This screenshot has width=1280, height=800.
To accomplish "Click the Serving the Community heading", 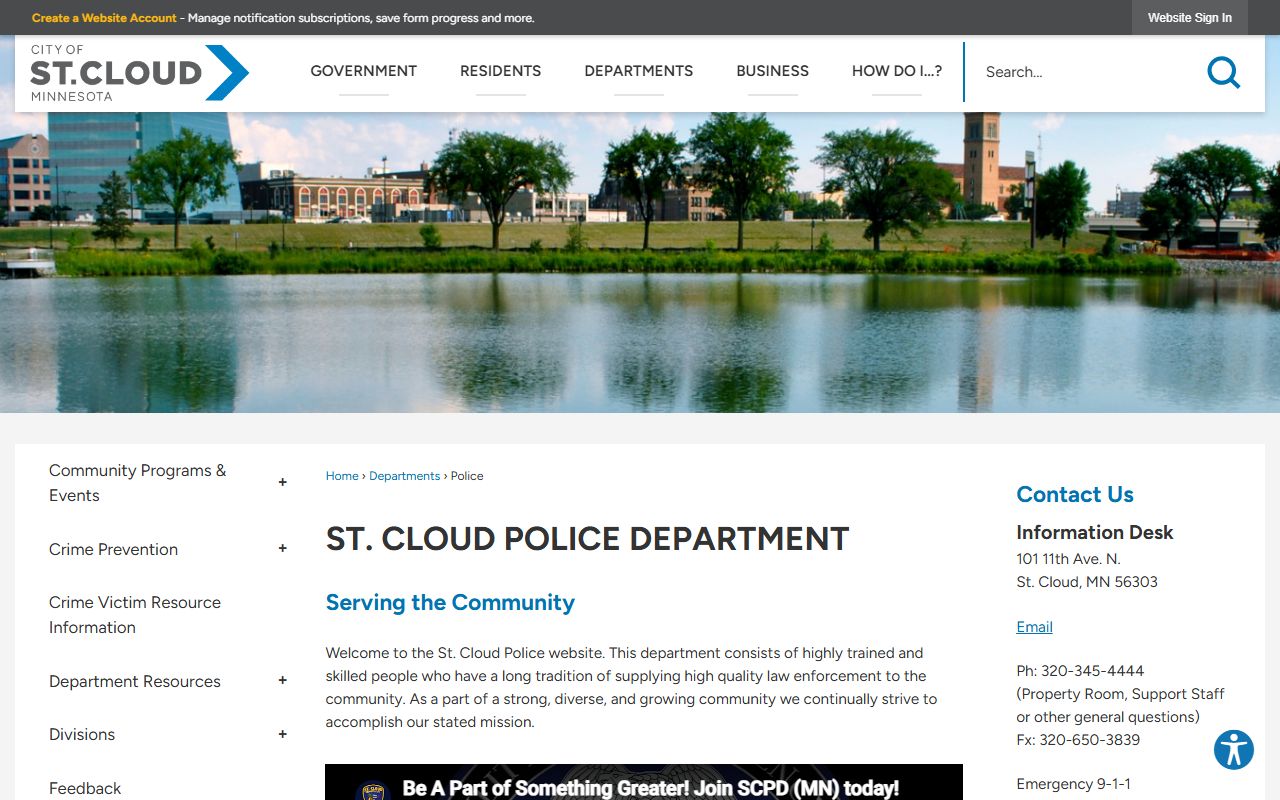I will coord(450,602).
